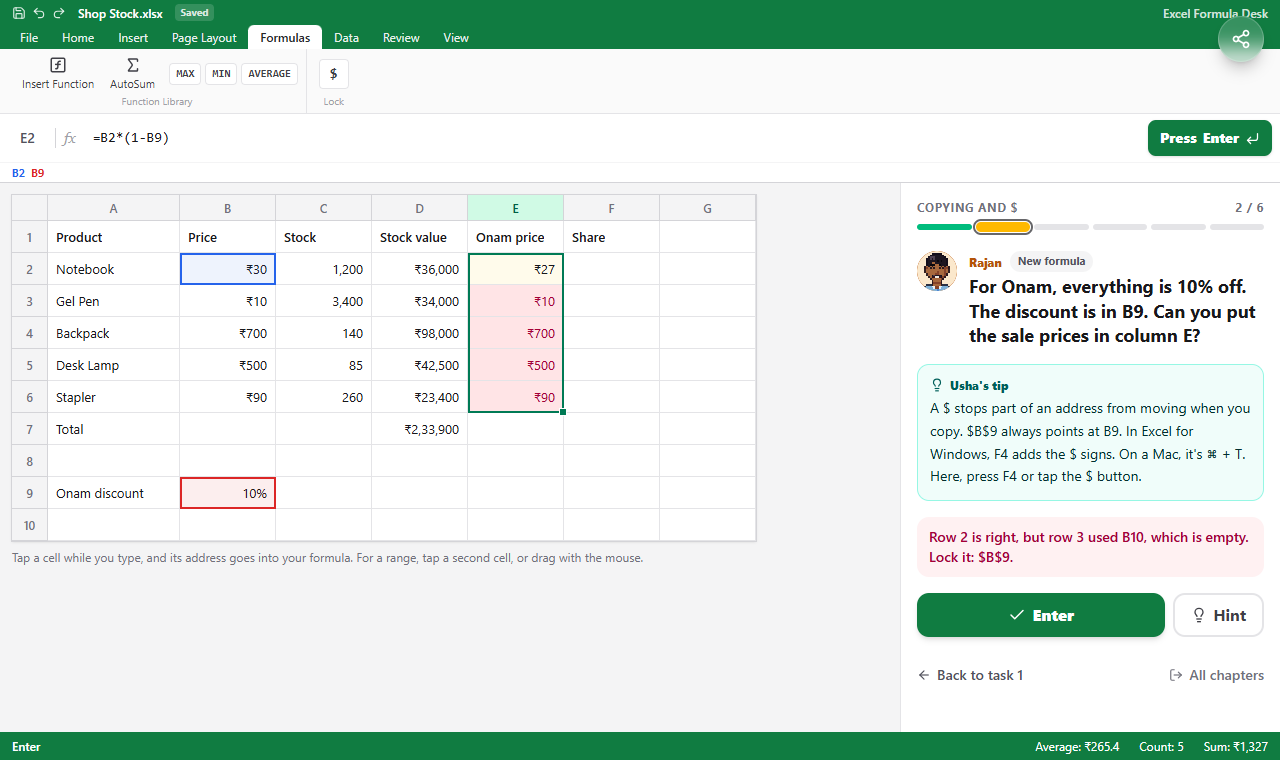The width and height of the screenshot is (1280, 760).
Task: Click the fx icon in formula bar
Action: click(69, 138)
